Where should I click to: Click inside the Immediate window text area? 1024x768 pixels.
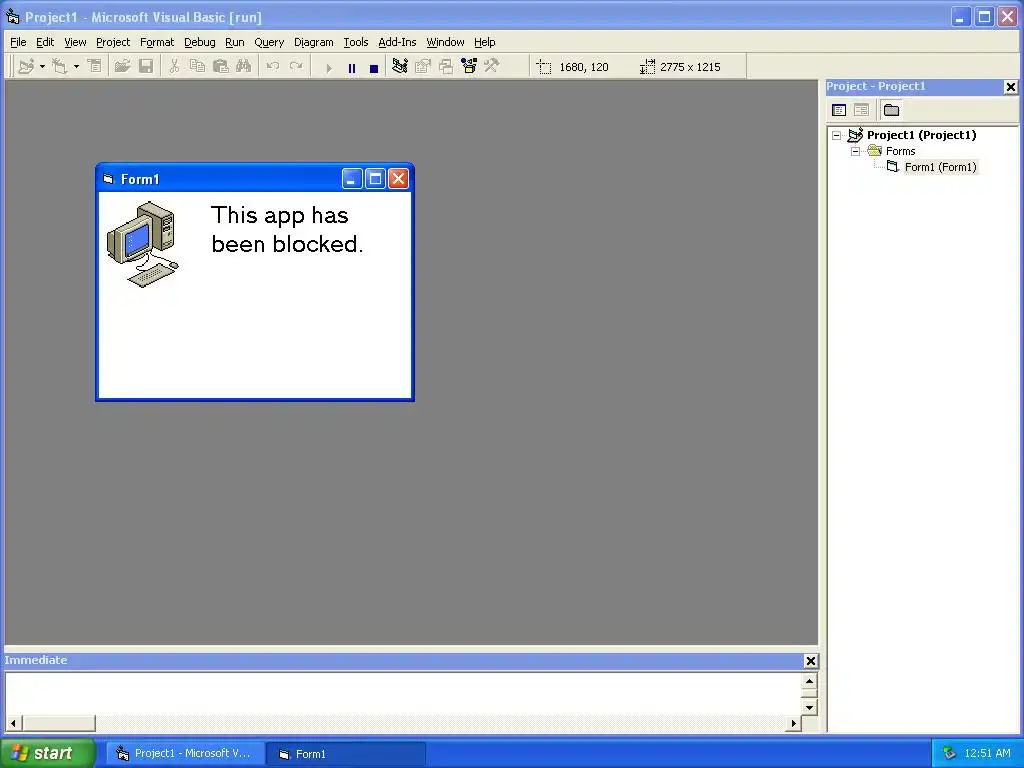(x=404, y=694)
